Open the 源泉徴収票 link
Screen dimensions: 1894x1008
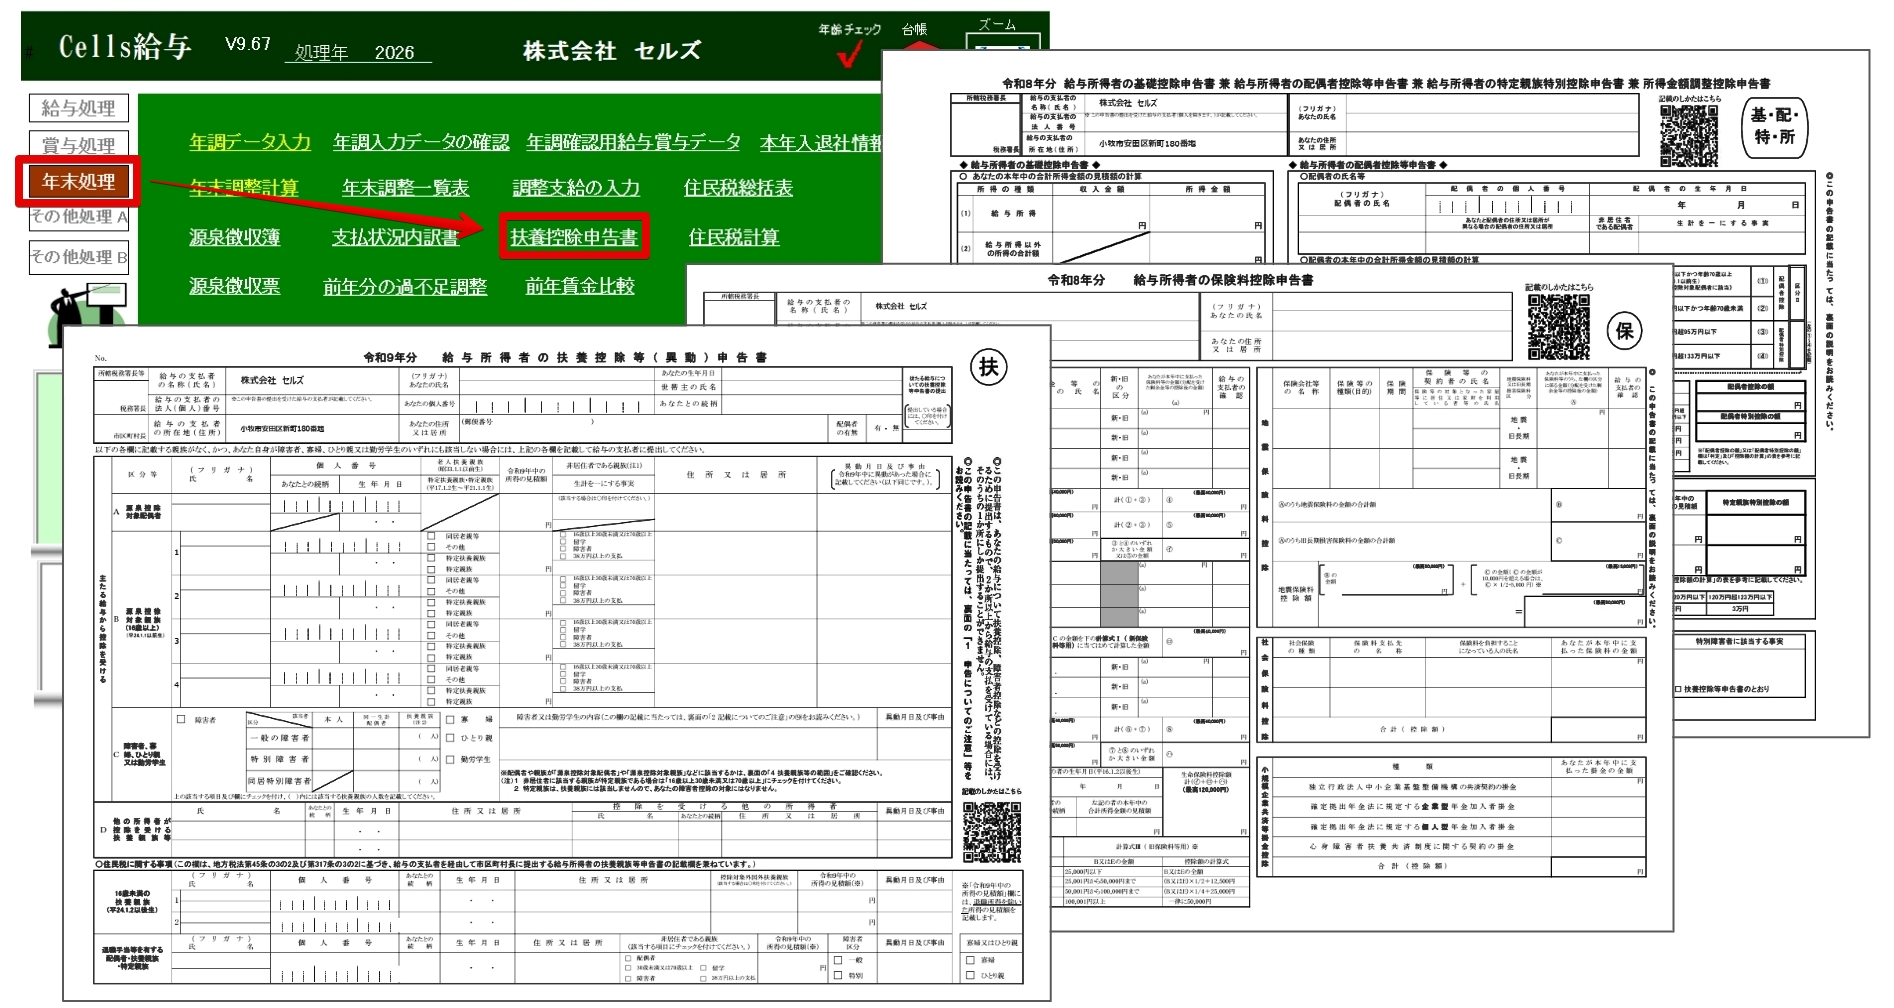(234, 286)
